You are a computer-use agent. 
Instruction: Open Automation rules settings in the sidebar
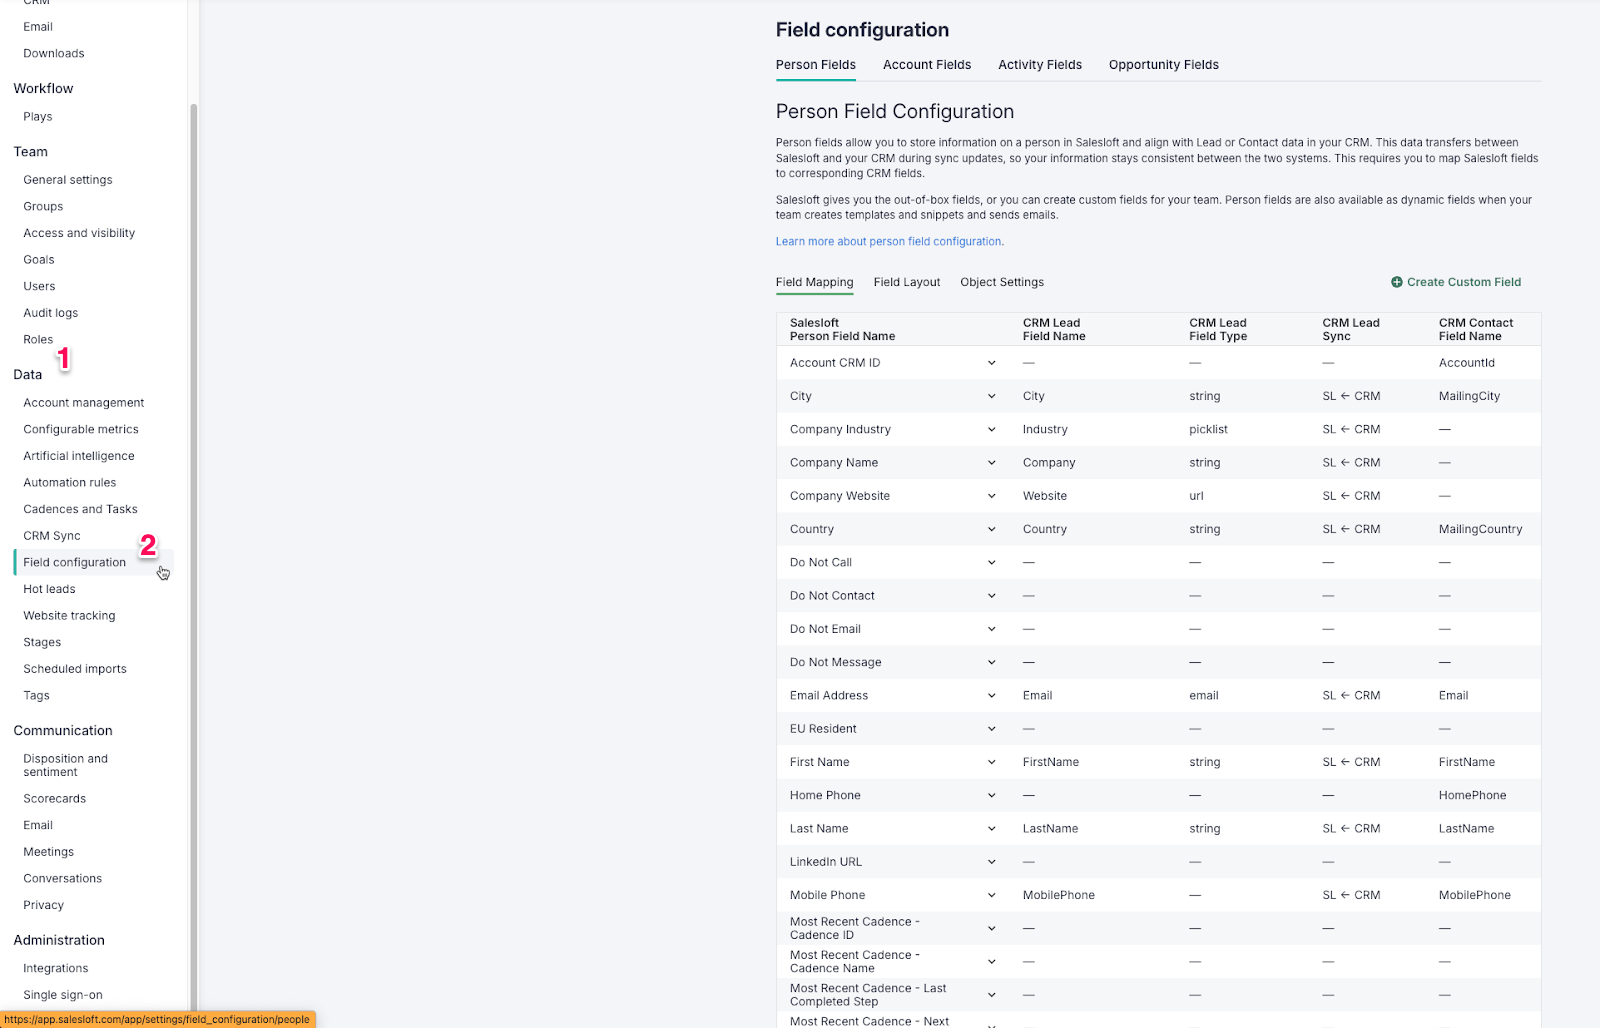pos(70,483)
